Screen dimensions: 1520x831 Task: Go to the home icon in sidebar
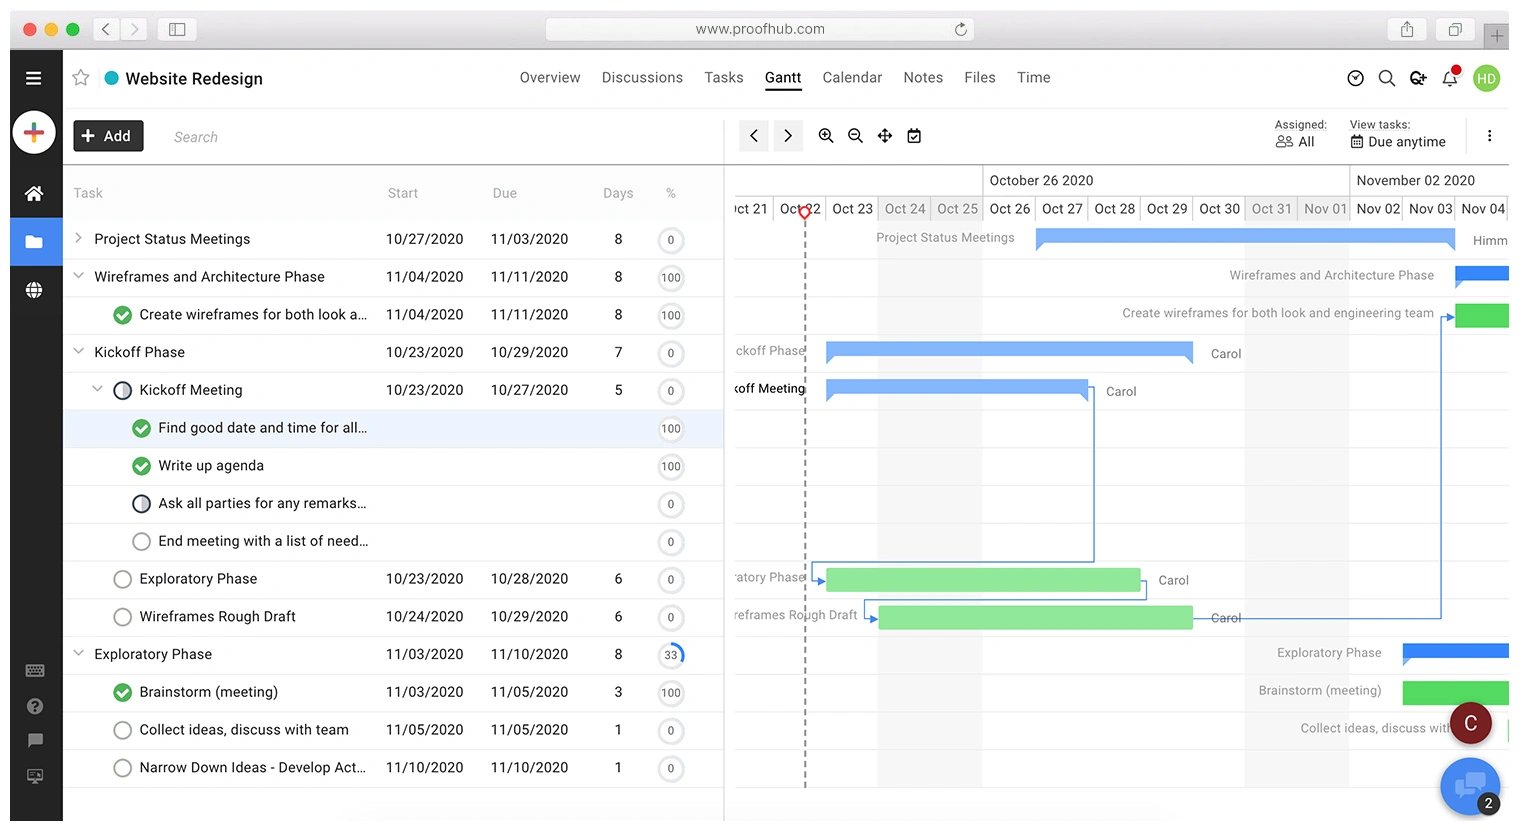pos(34,193)
